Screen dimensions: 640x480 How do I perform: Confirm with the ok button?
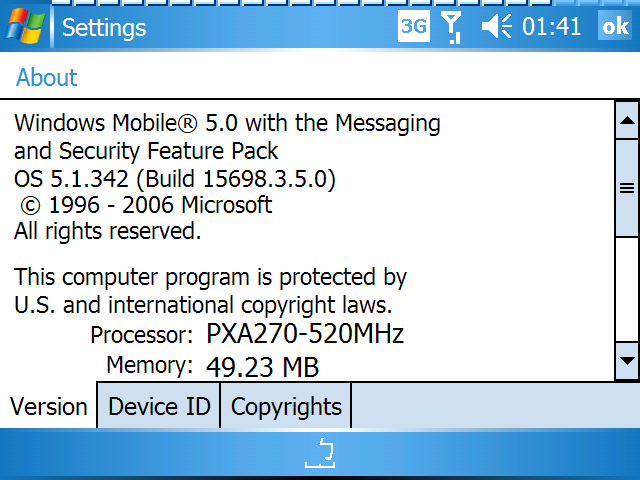point(616,26)
